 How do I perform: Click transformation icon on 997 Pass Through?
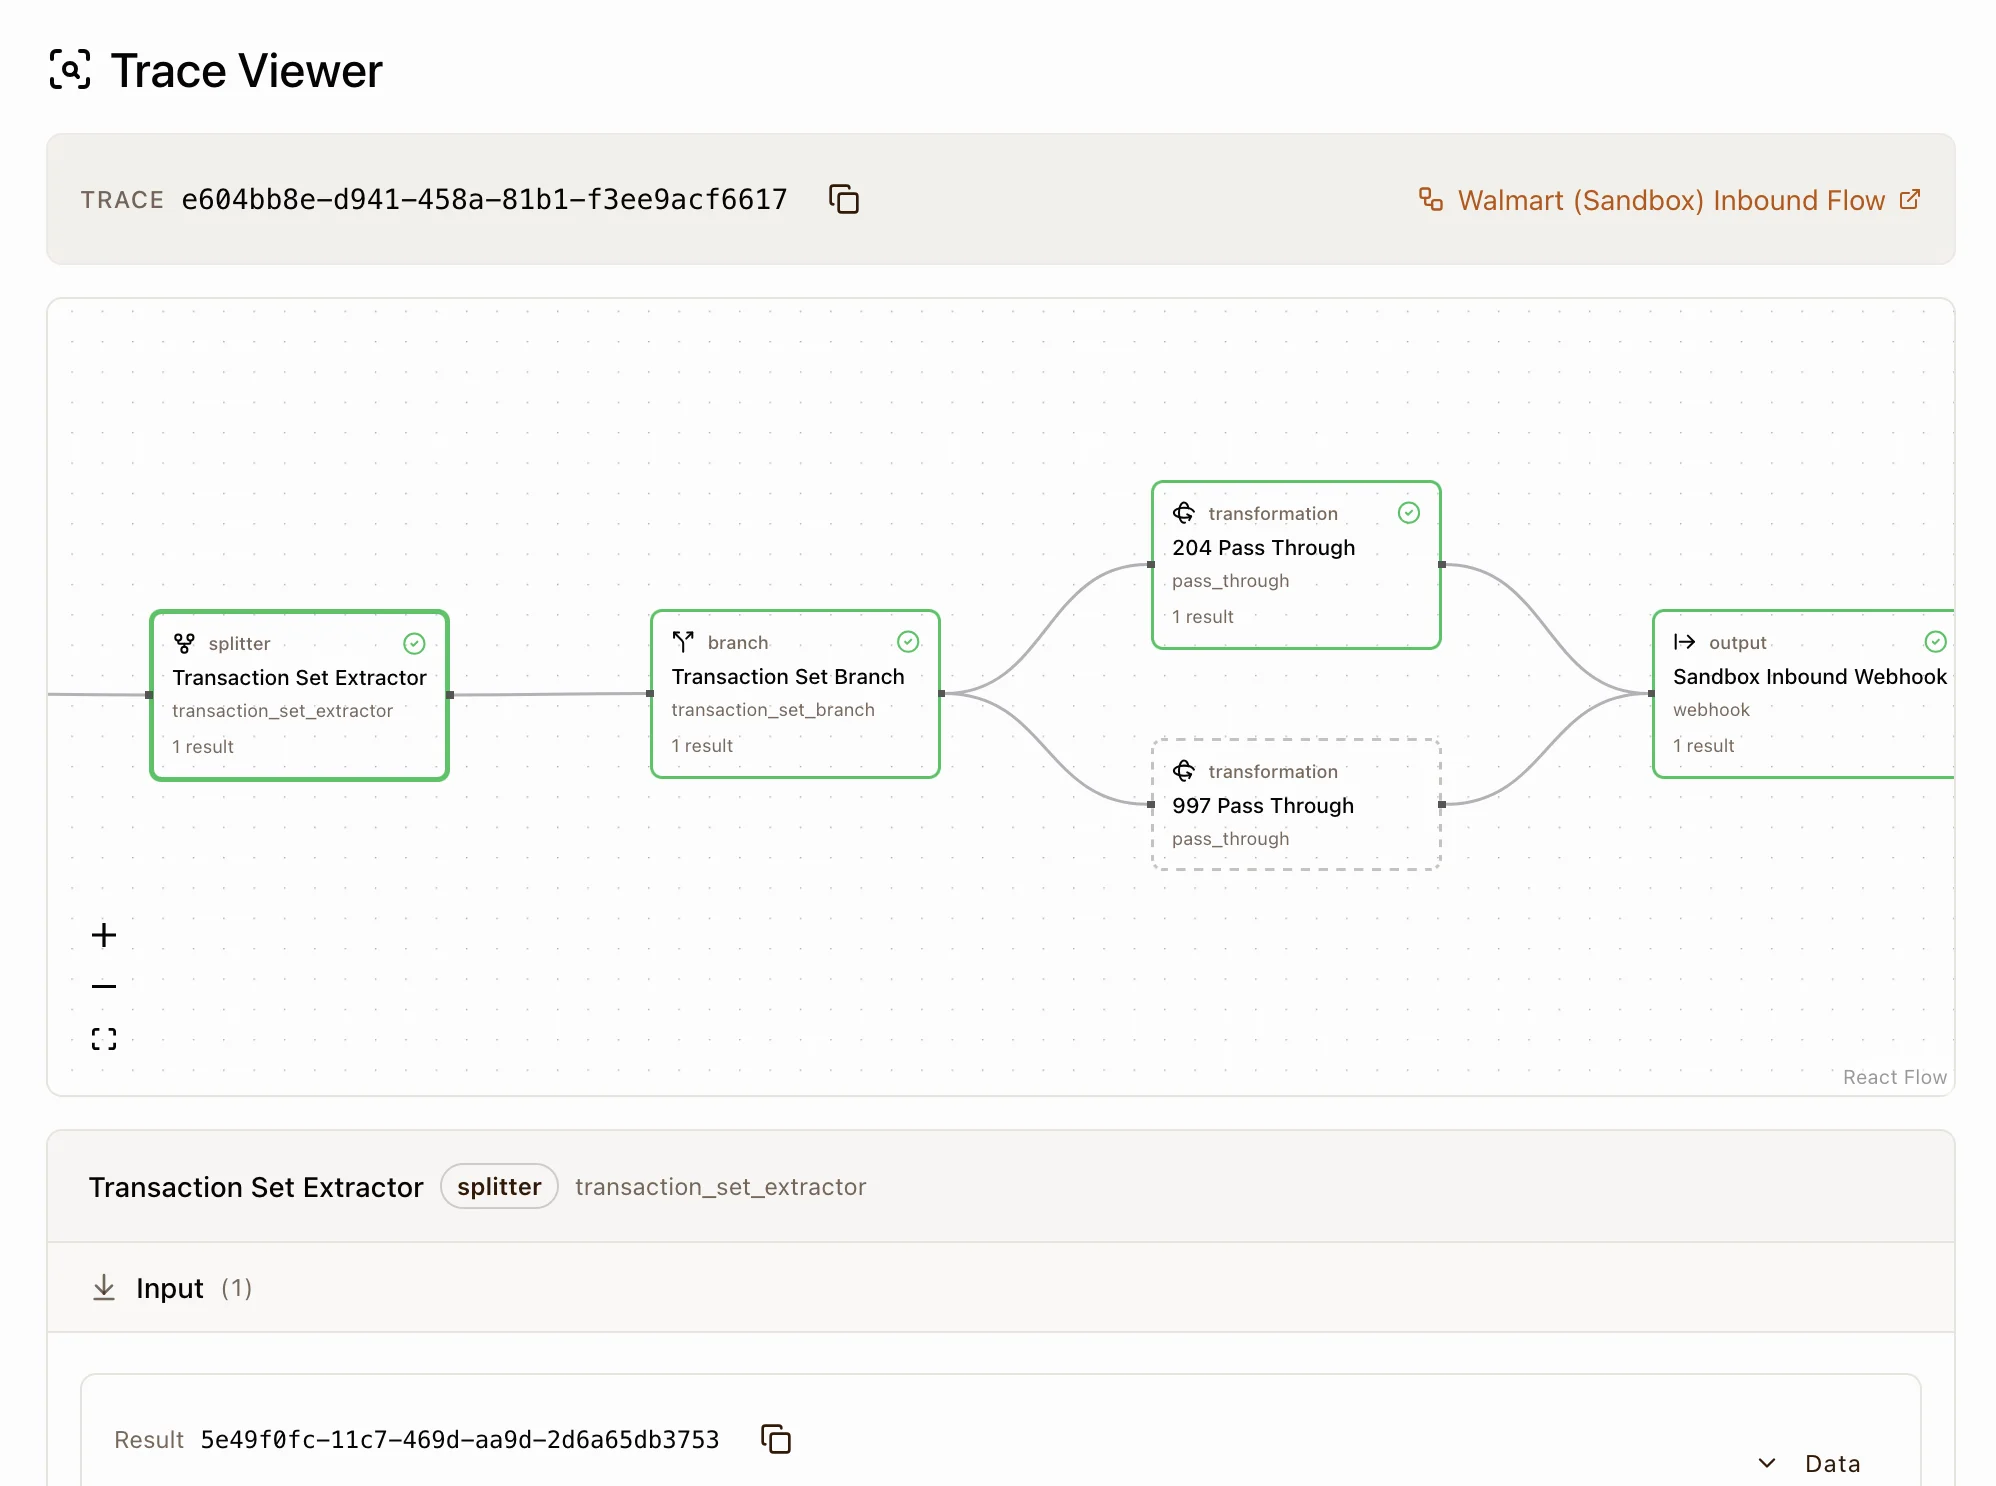tap(1184, 771)
